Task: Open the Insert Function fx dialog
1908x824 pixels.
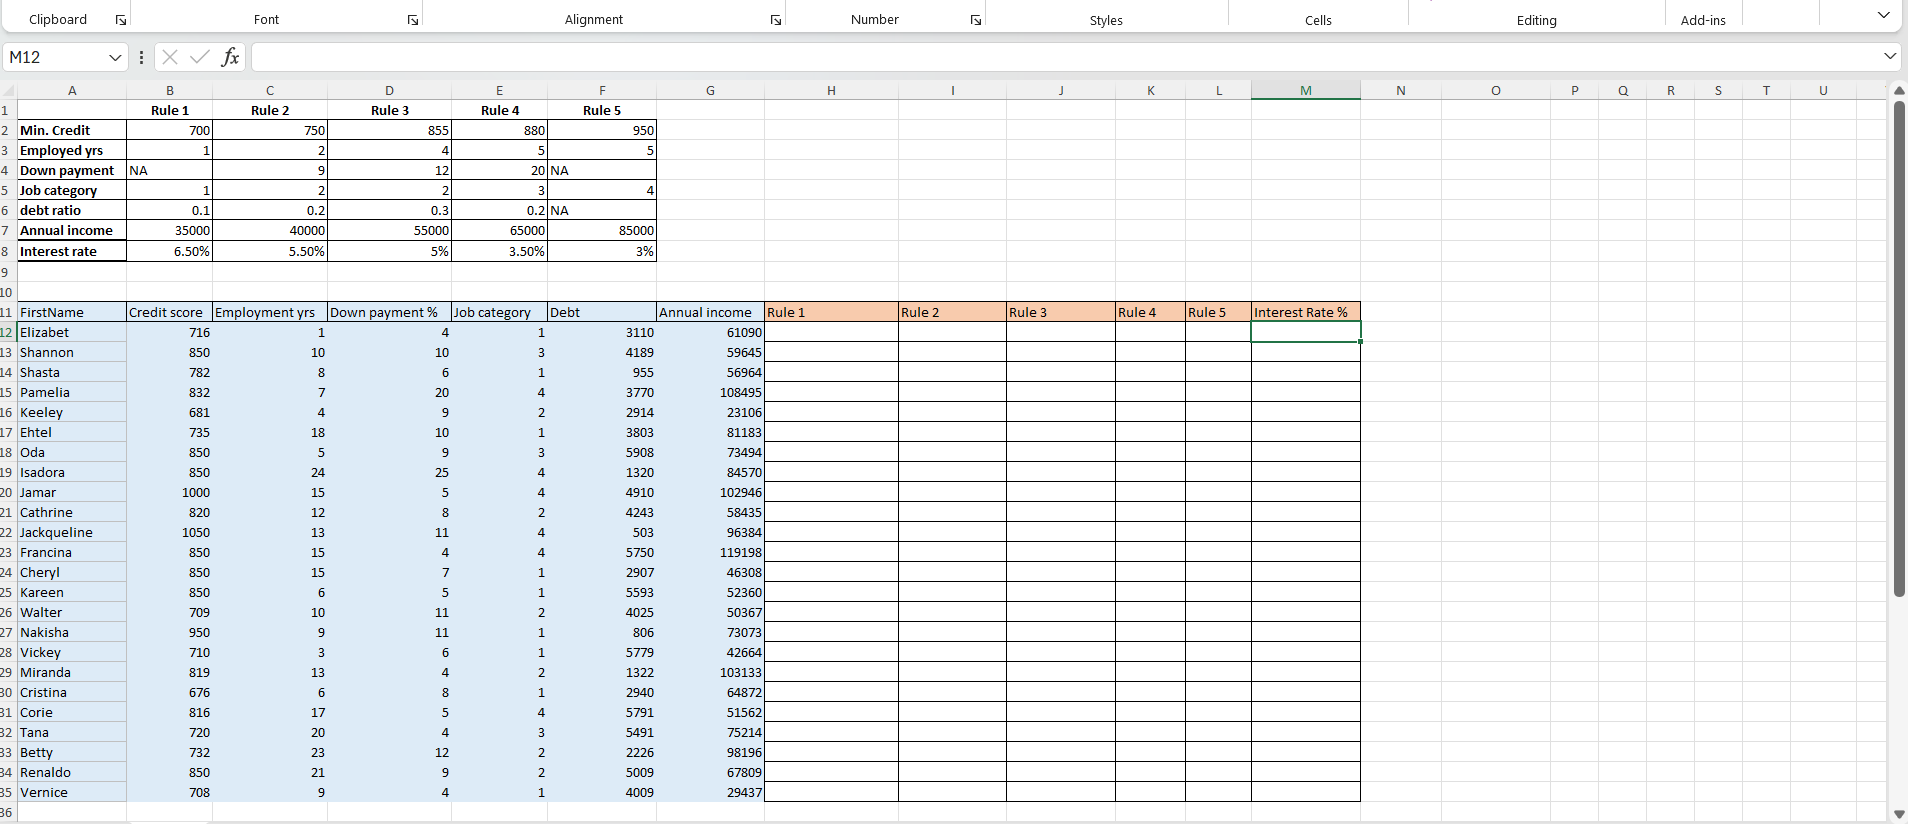Action: (230, 57)
